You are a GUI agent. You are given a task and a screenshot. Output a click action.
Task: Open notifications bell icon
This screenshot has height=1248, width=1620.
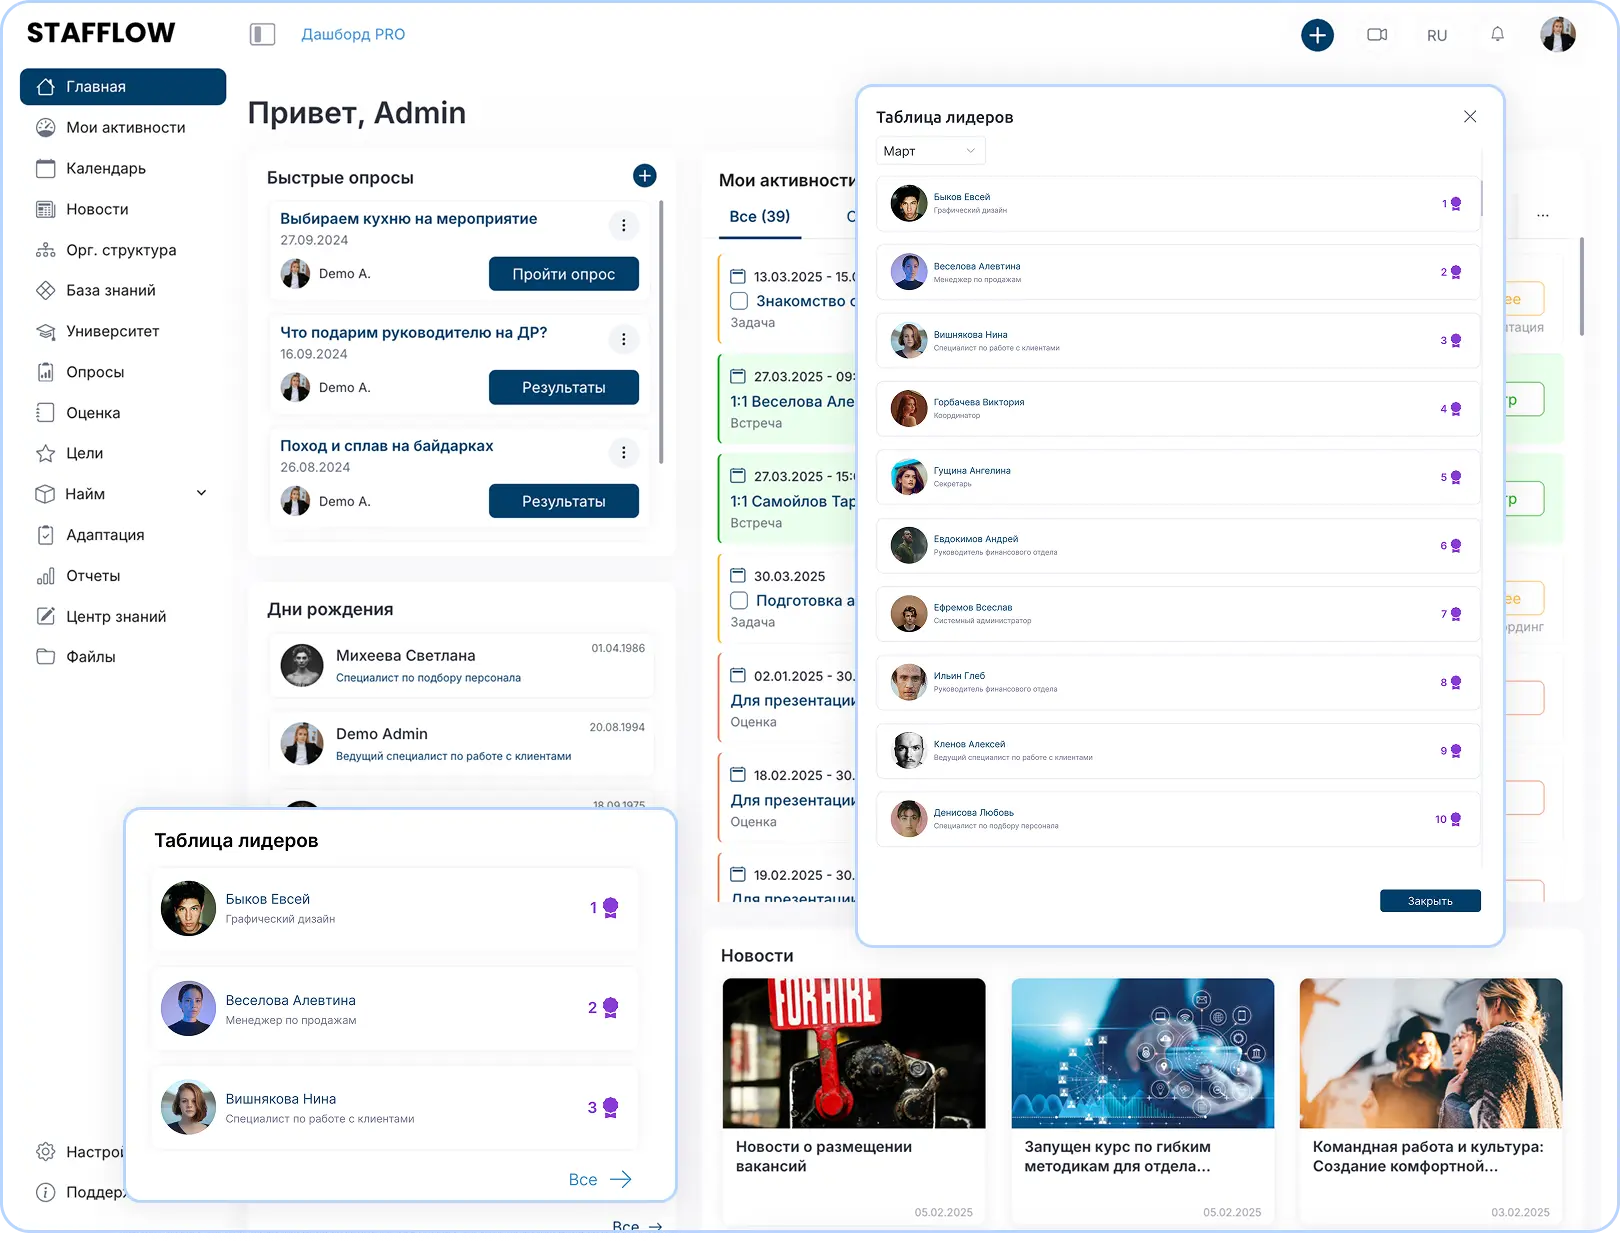point(1497,35)
